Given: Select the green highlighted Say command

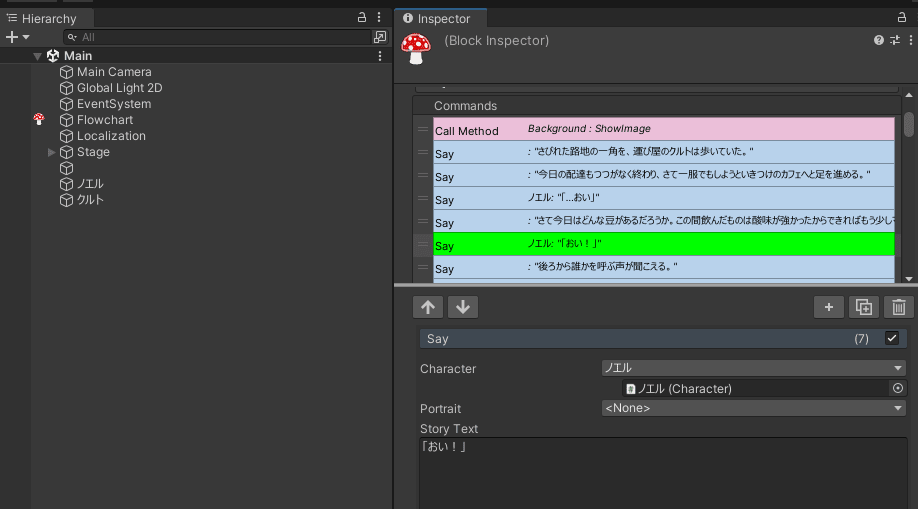Looking at the screenshot, I should pos(664,244).
